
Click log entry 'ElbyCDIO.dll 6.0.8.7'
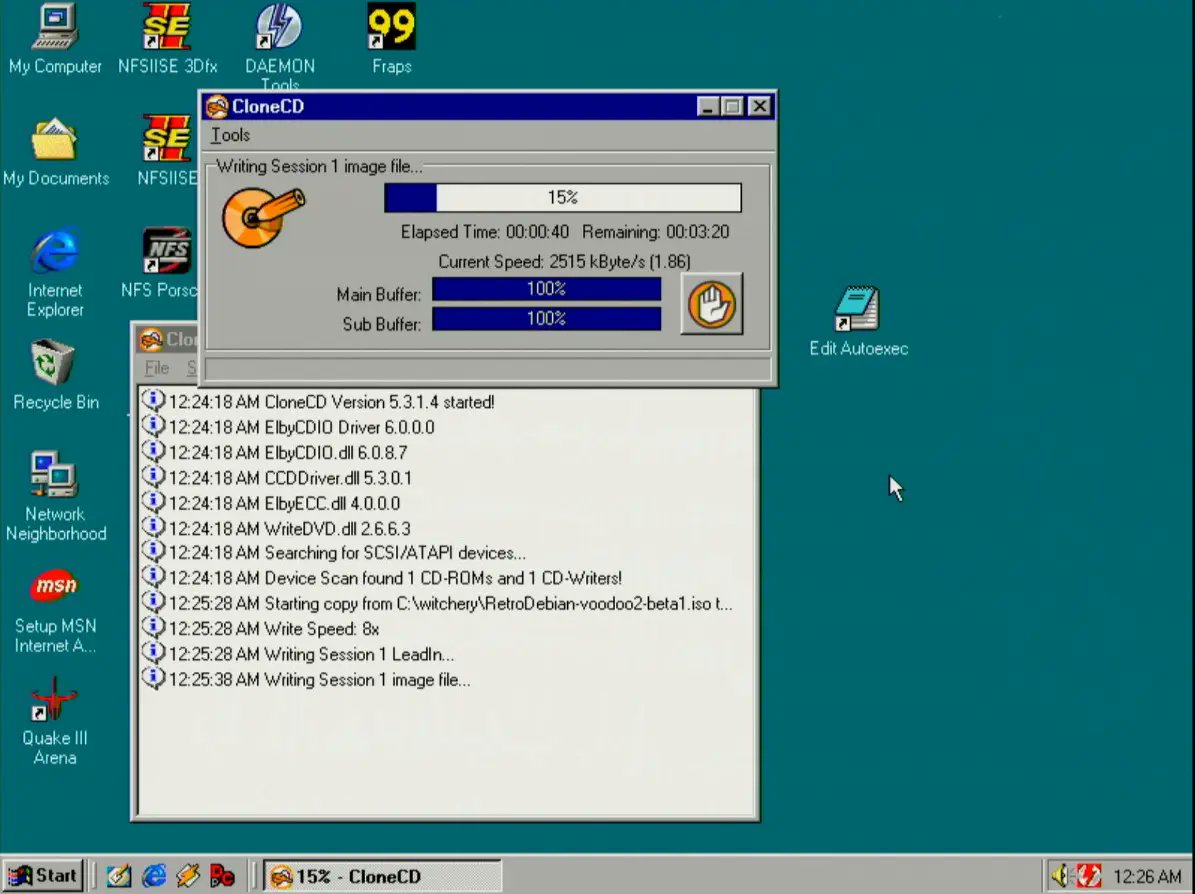tap(275, 452)
